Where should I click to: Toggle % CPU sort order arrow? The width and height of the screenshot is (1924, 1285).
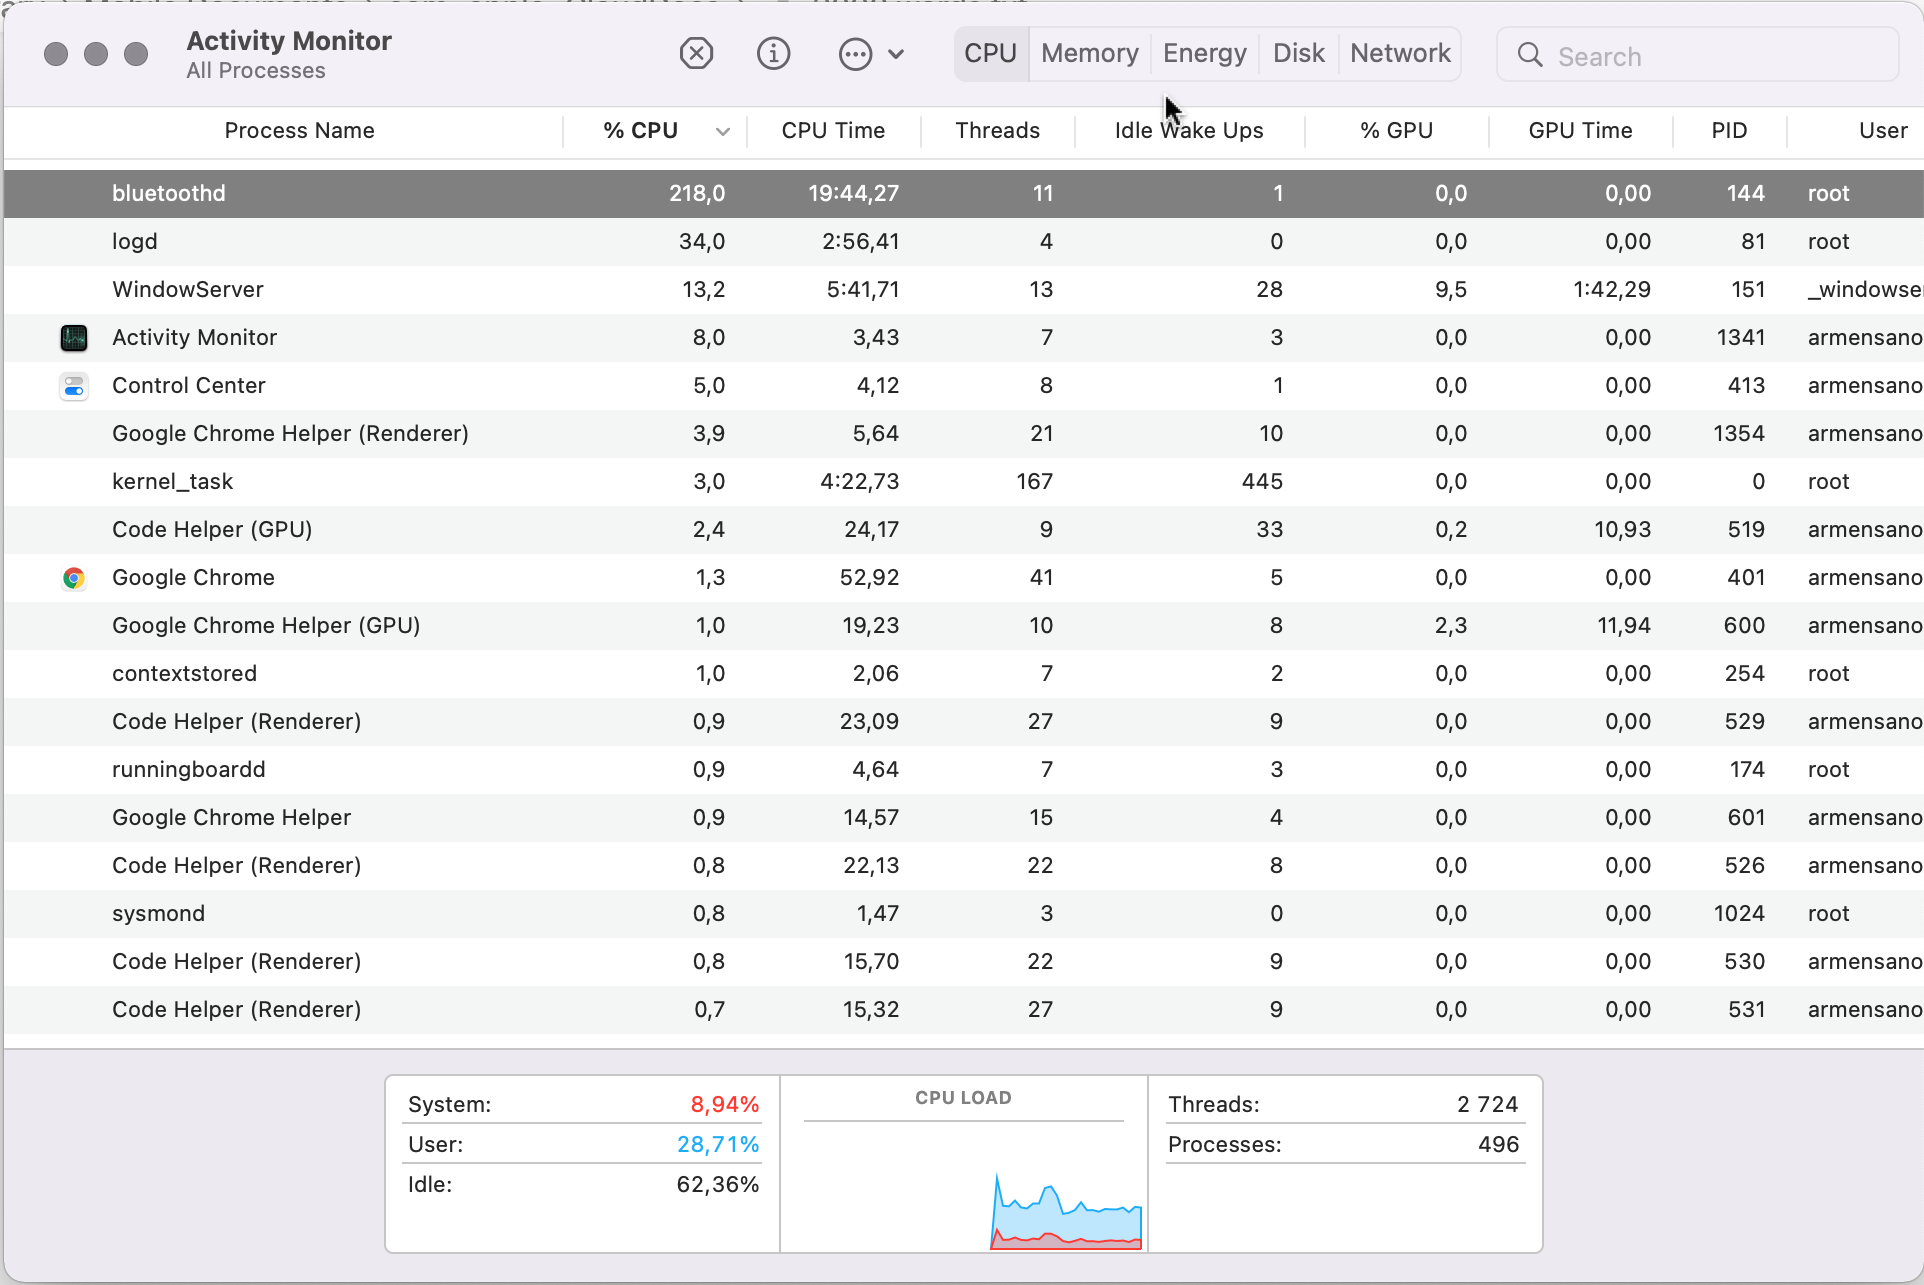pos(722,131)
